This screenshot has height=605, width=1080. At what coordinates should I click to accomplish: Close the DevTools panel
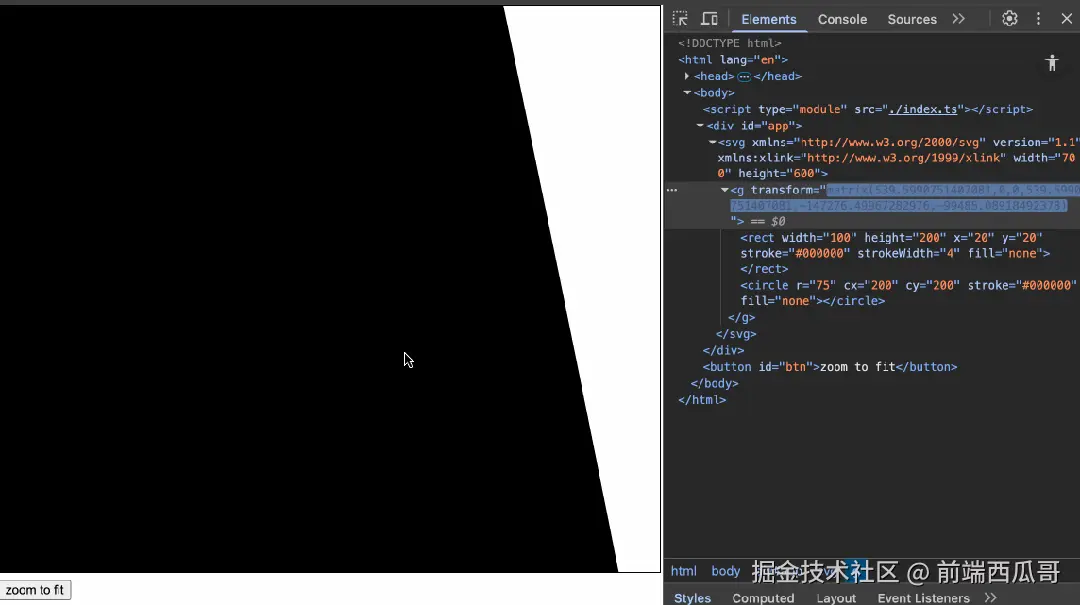[x=1066, y=19]
